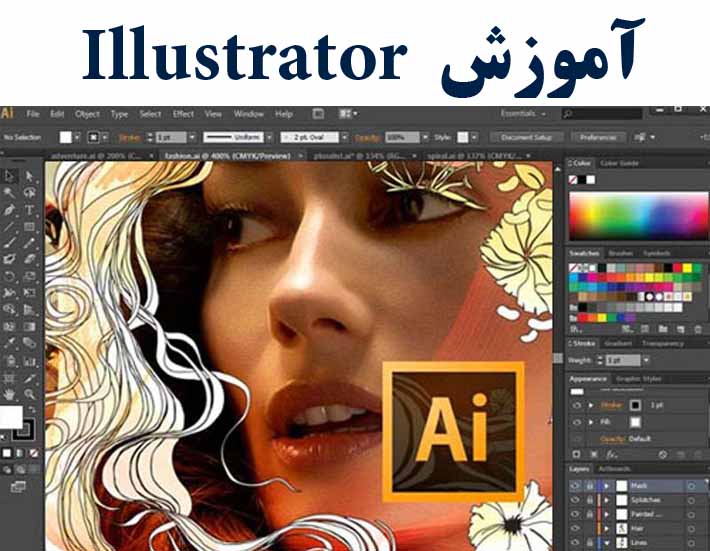Open the Essentials workspace dropdown
Image resolution: width=710 pixels, height=551 pixels.
pyautogui.click(x=523, y=114)
